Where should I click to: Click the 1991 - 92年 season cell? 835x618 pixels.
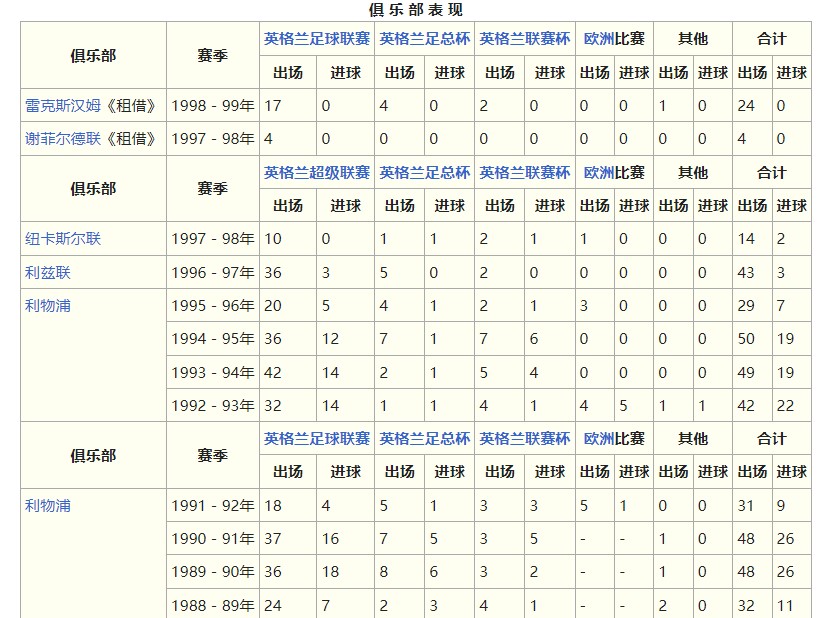click(x=213, y=506)
